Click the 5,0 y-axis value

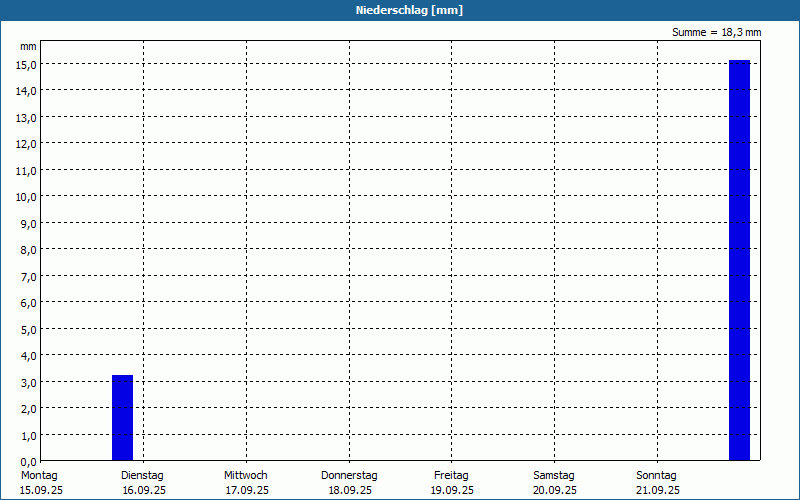(28, 330)
